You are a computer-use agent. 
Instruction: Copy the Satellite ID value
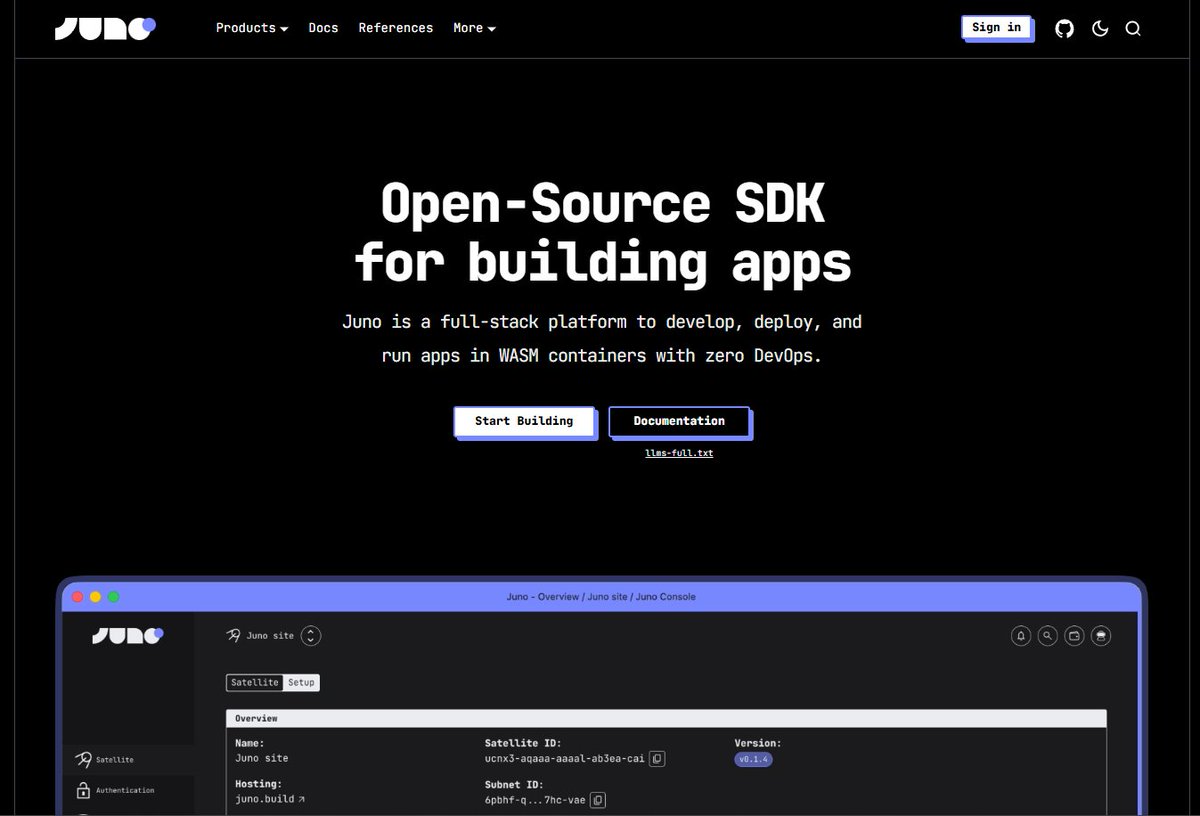click(x=657, y=759)
